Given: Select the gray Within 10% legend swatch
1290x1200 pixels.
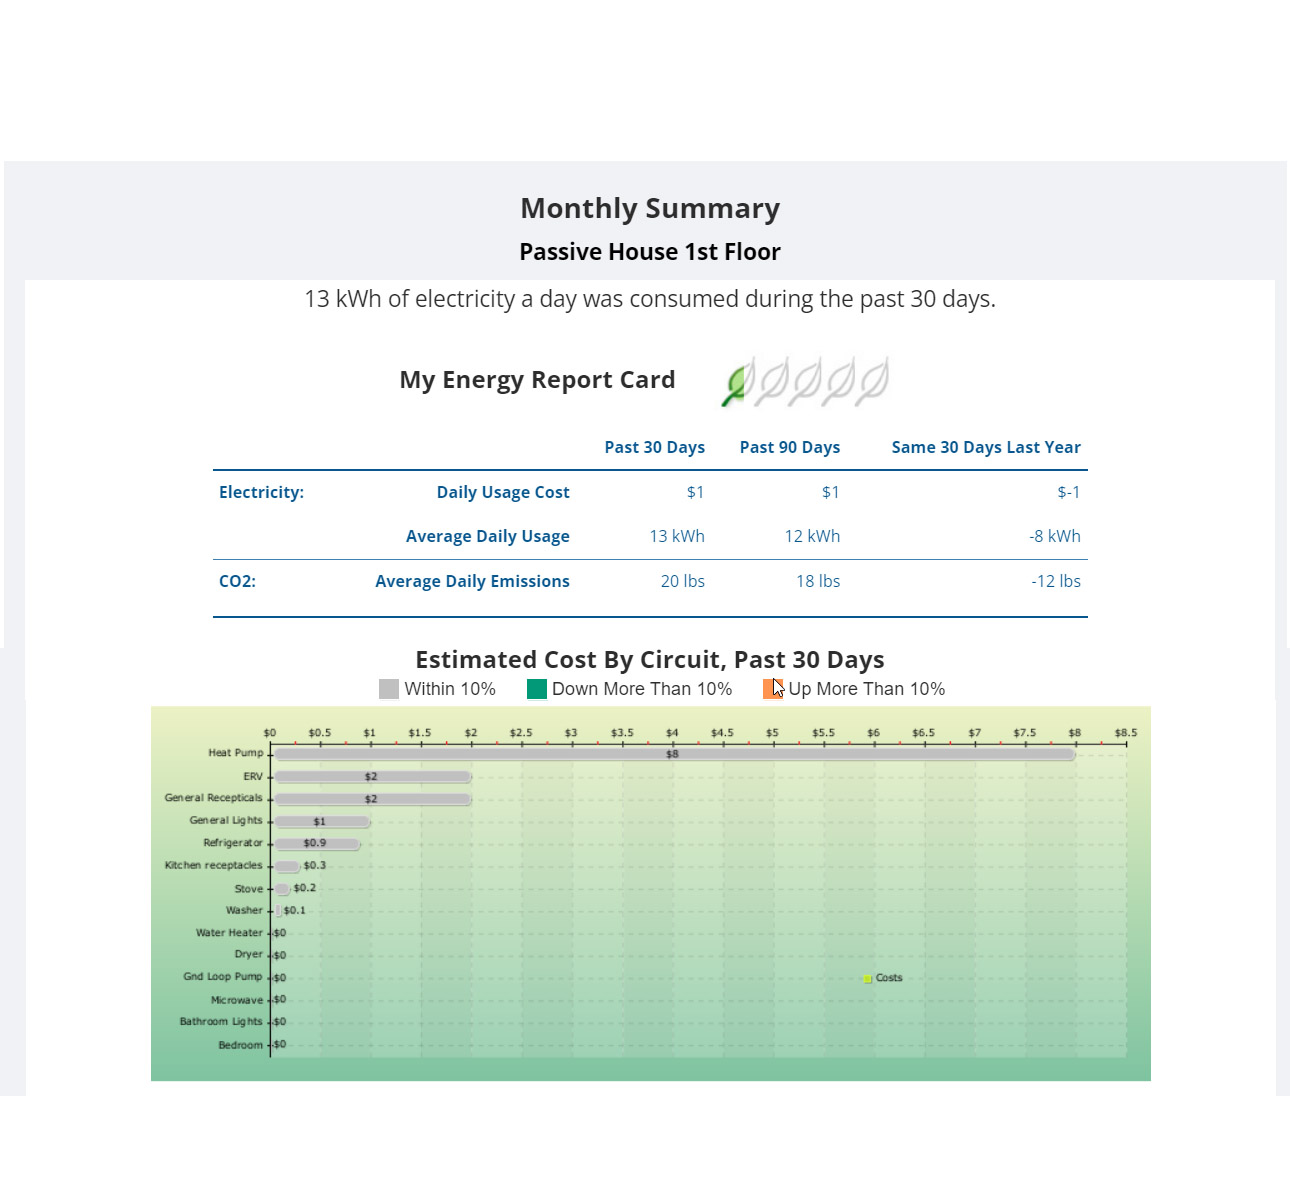Looking at the screenshot, I should click(x=389, y=689).
